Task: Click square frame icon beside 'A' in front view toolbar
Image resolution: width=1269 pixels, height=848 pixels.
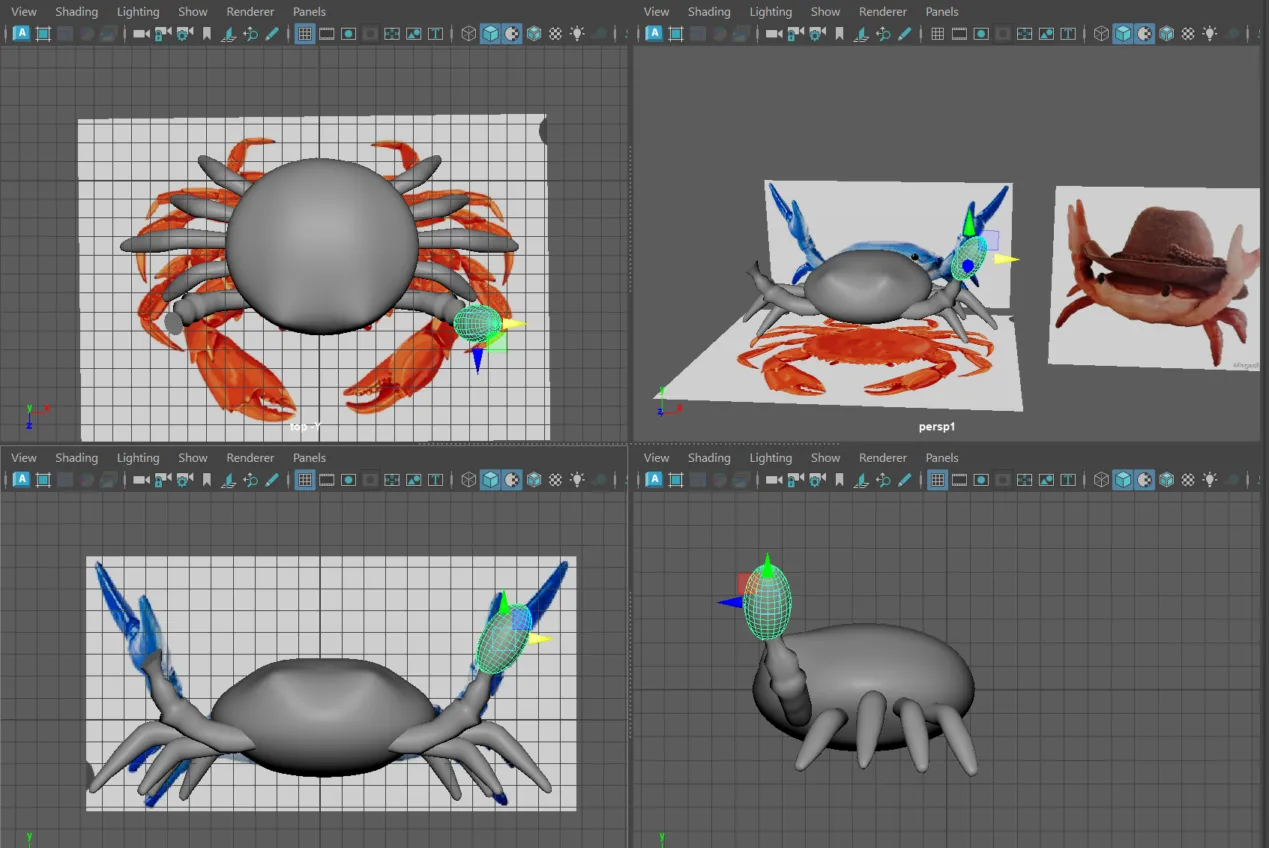Action: [43, 480]
